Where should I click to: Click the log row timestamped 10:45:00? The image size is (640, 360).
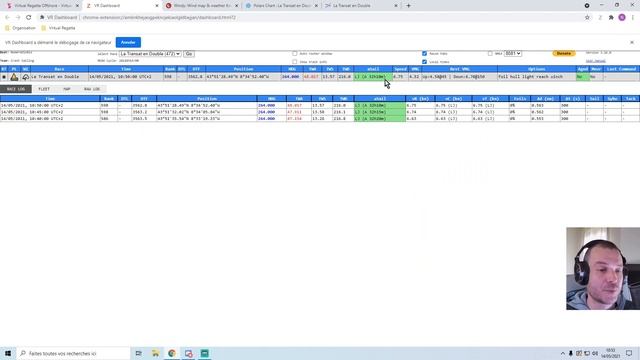pyautogui.click(x=320, y=112)
